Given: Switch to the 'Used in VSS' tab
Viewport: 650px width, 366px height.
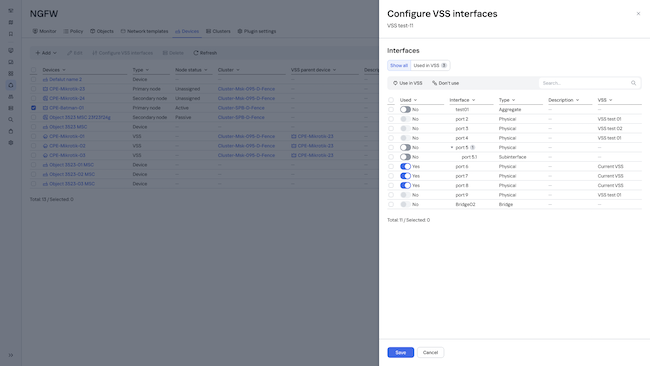Looking at the screenshot, I should (430, 65).
